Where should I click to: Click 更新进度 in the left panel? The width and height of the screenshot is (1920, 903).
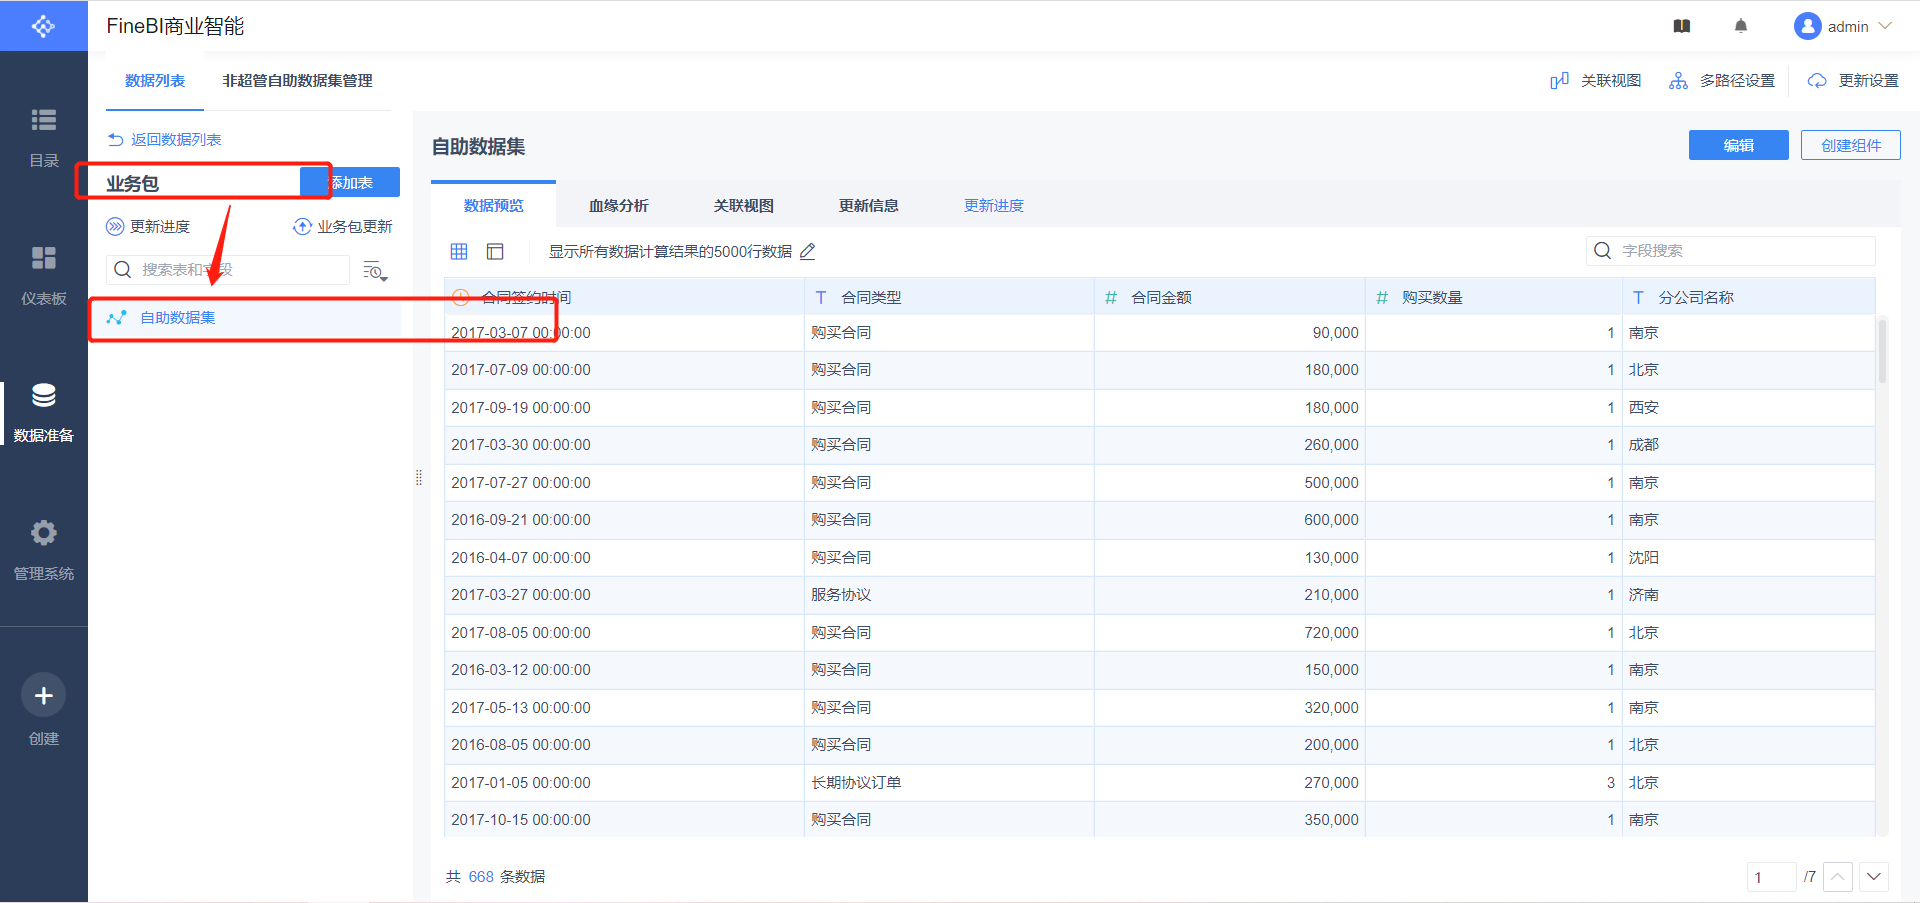[x=148, y=227]
